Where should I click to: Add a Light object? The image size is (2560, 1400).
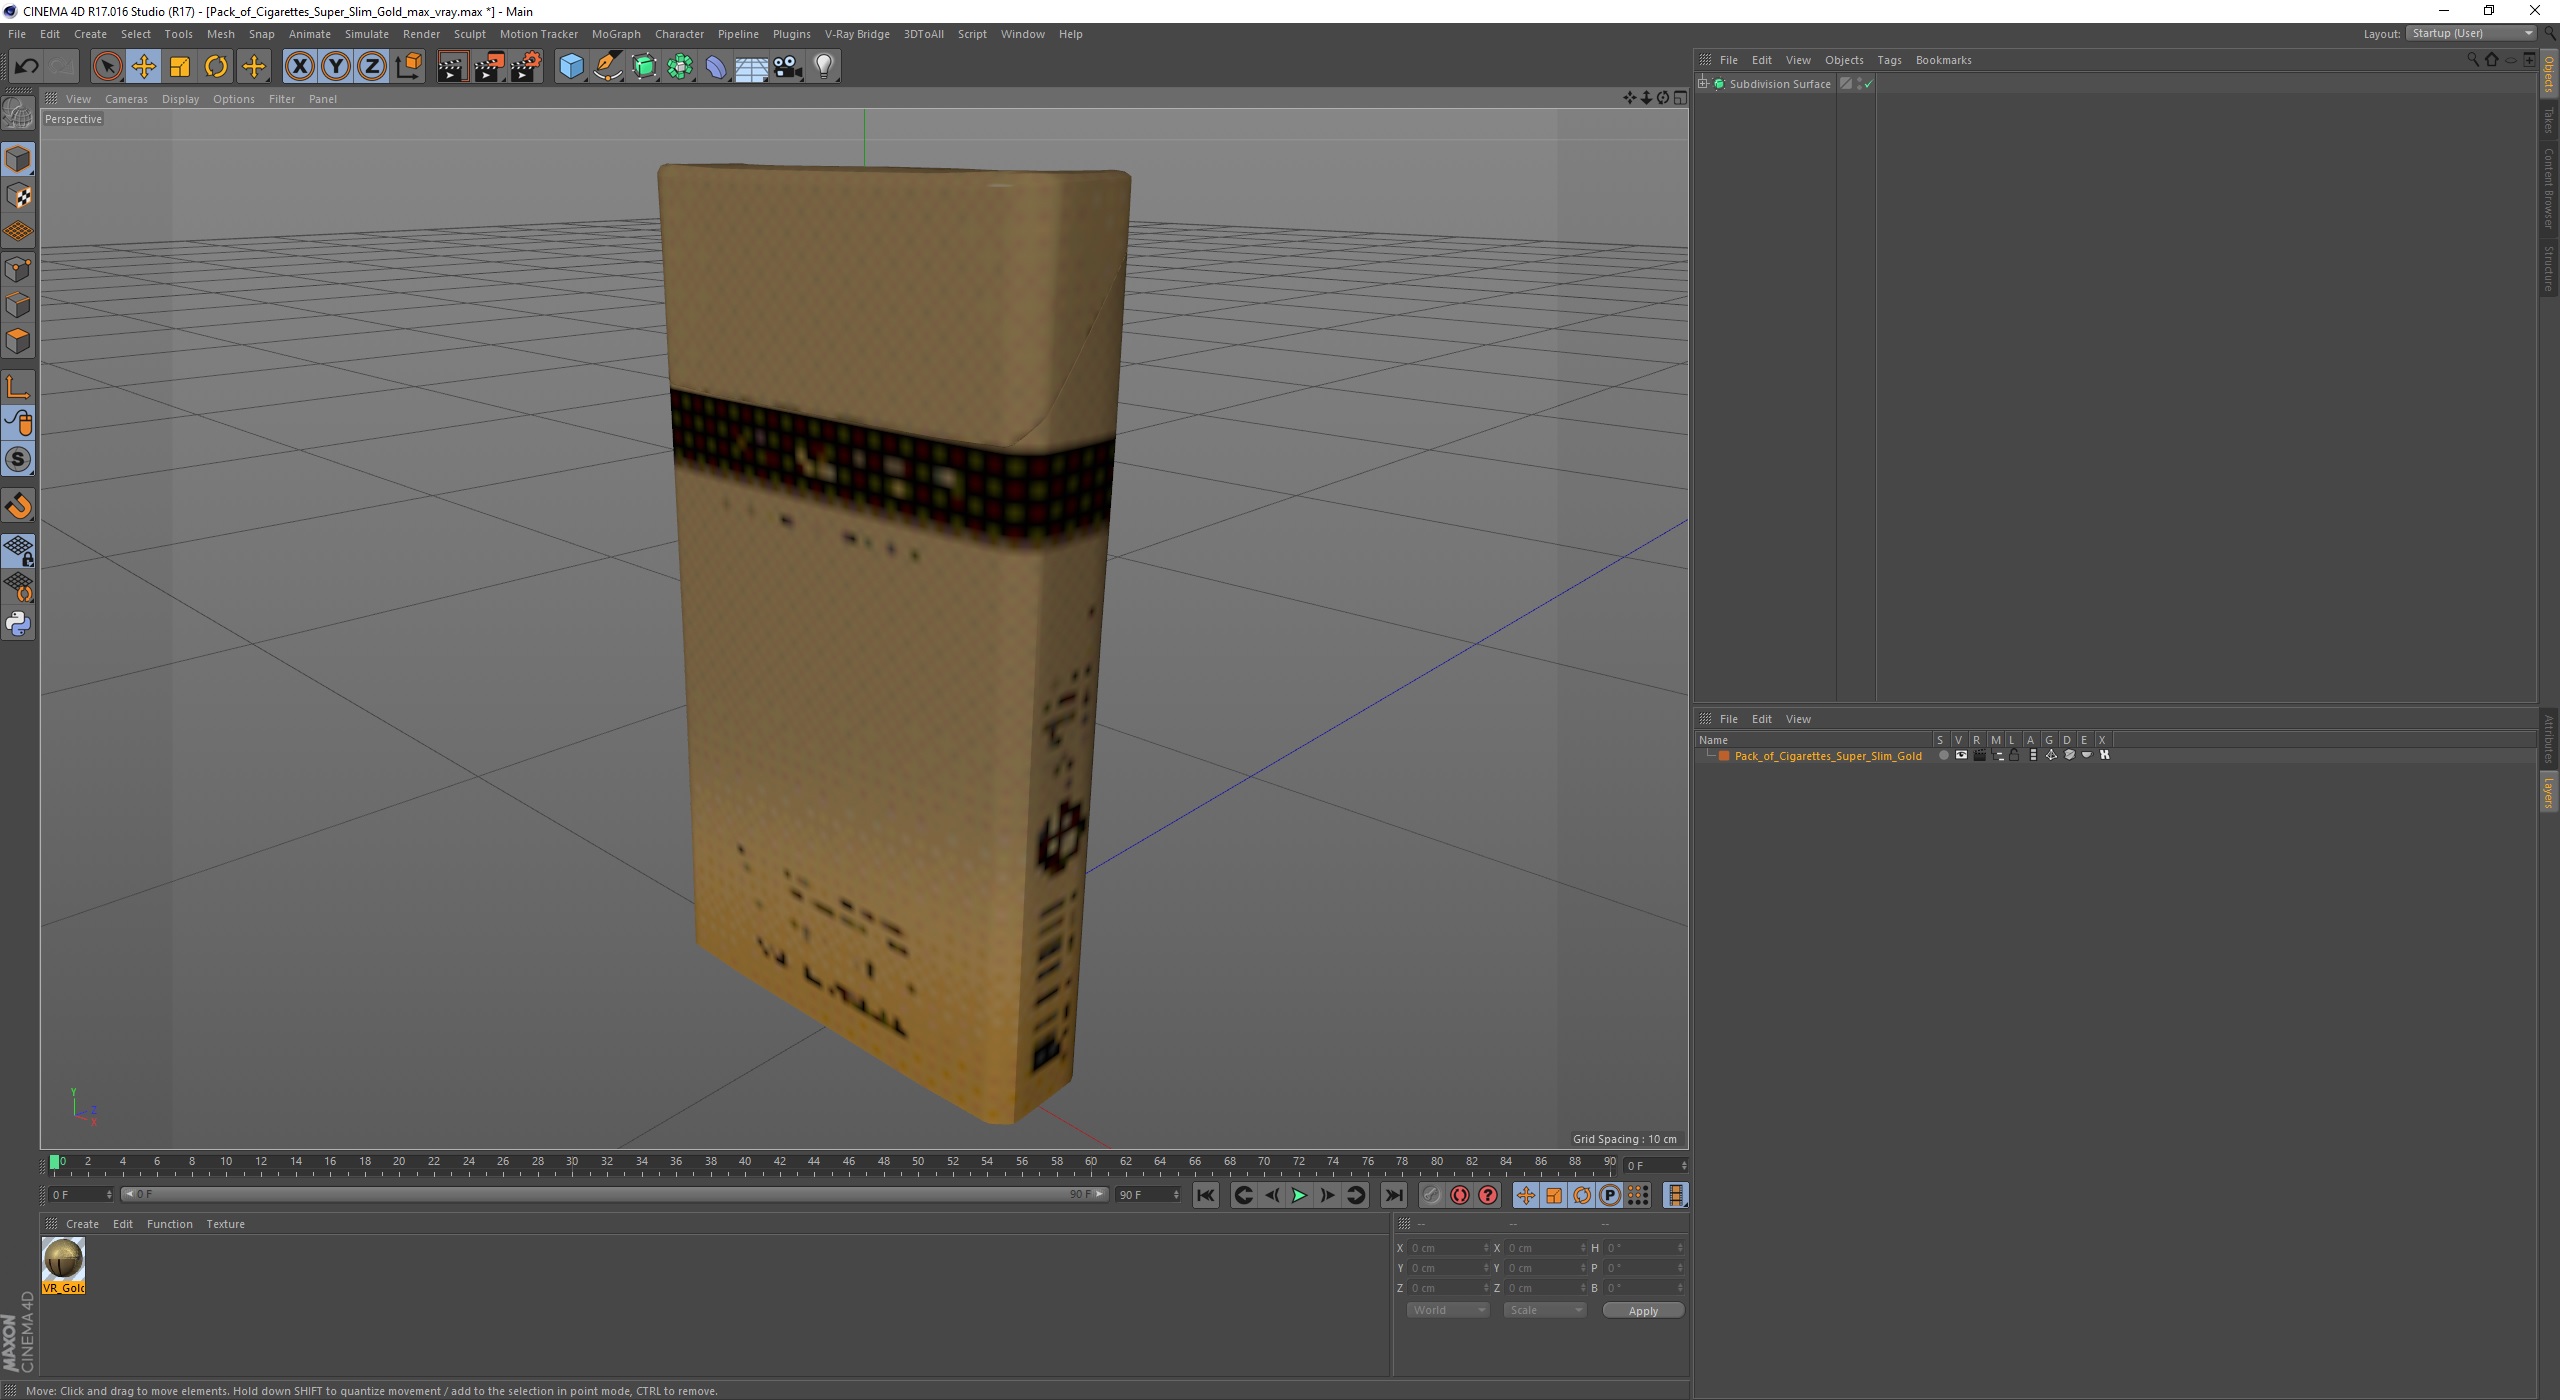tap(824, 67)
